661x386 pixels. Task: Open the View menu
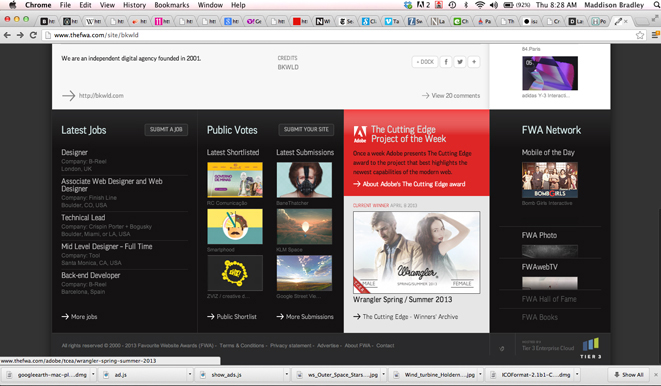click(107, 5)
